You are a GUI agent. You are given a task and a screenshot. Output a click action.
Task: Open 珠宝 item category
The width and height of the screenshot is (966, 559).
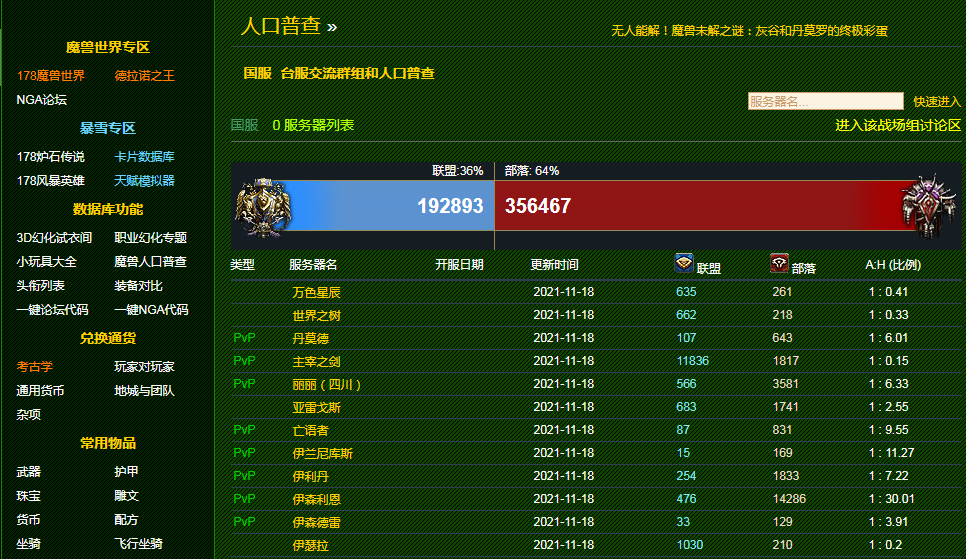tap(28, 496)
